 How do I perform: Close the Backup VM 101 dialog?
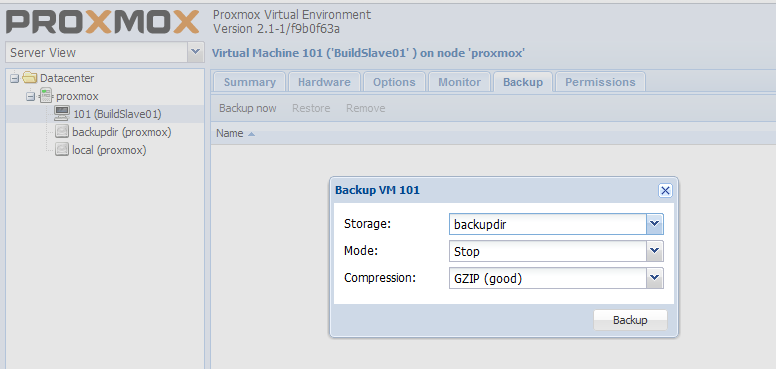click(x=665, y=190)
